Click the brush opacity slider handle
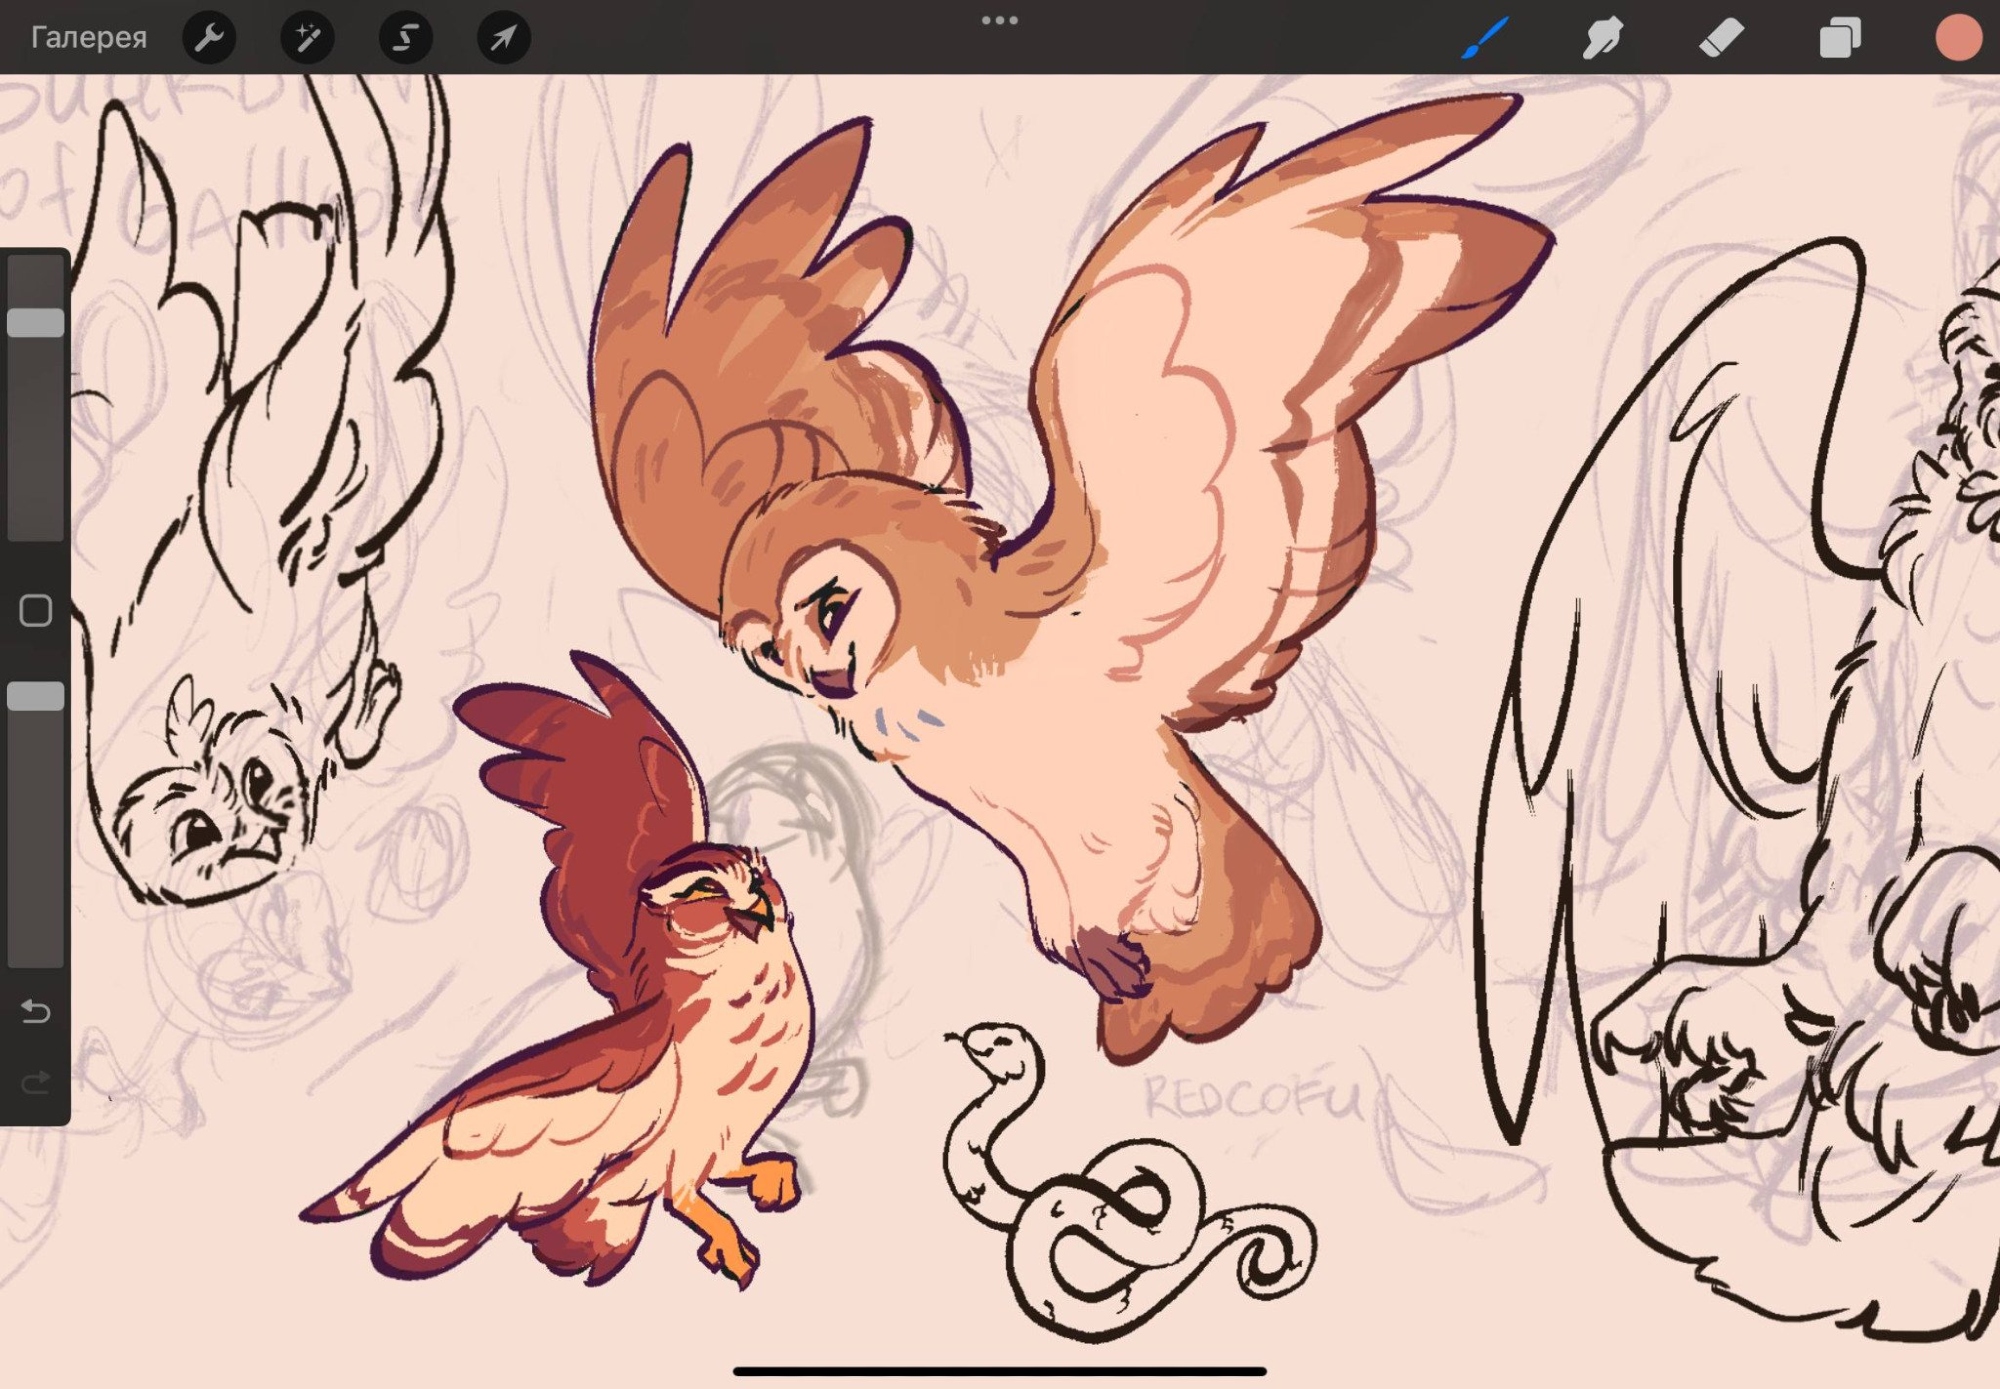 click(x=36, y=697)
